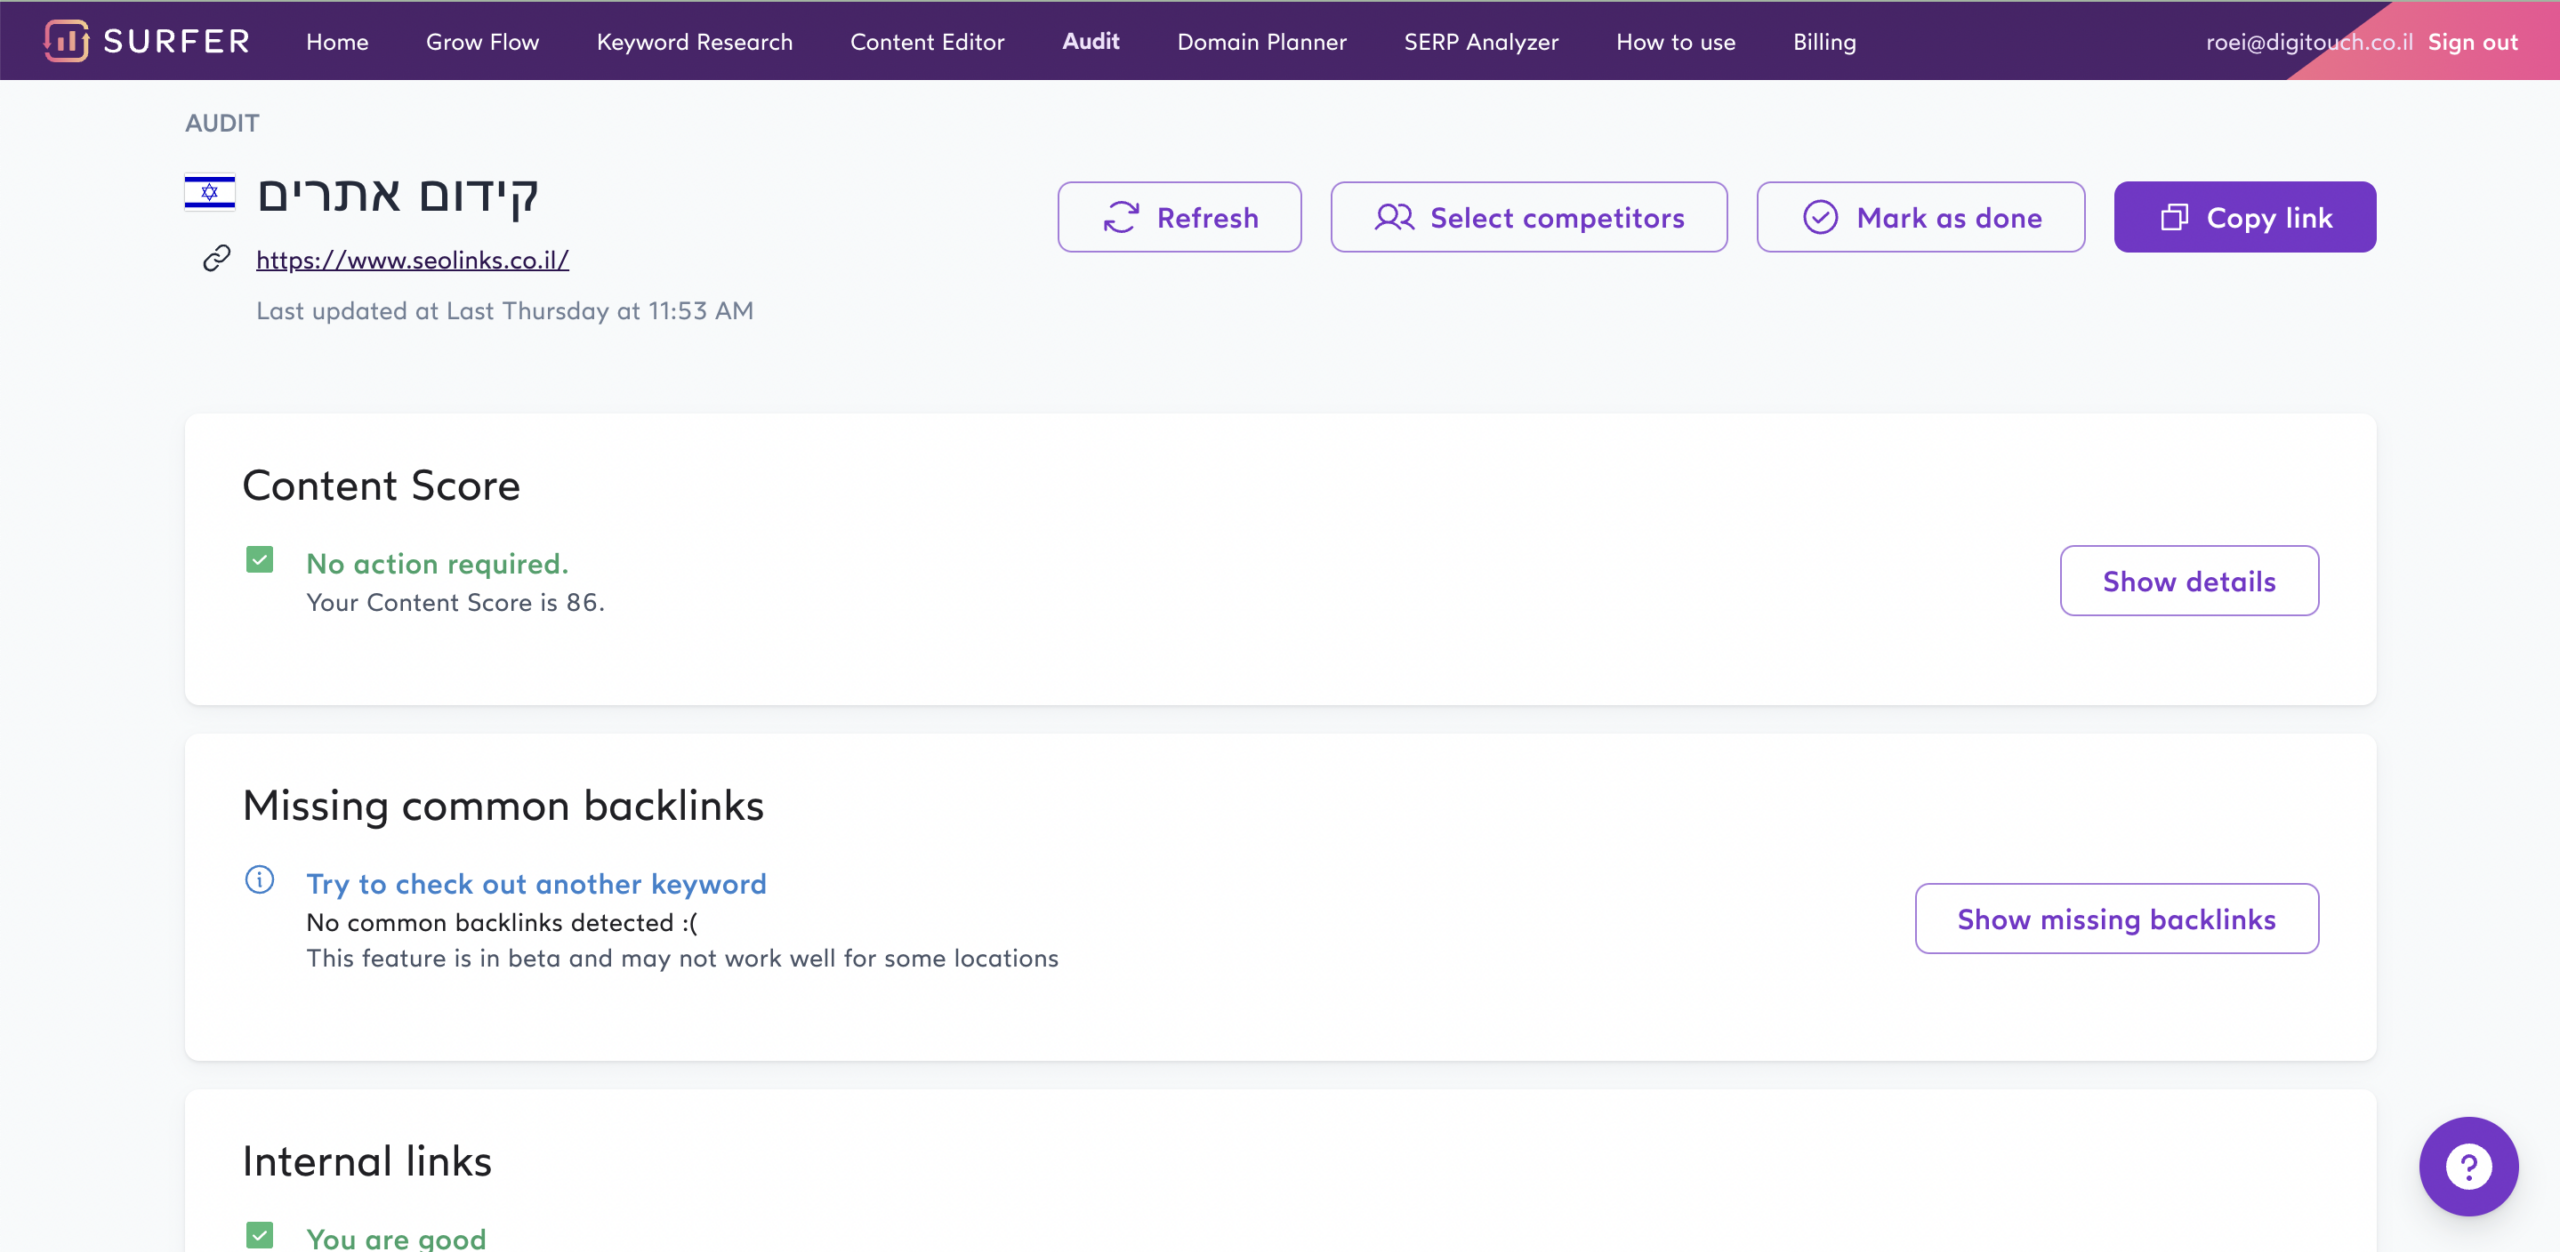Show missing backlinks
Viewport: 2560px width, 1252px height.
tap(2117, 919)
